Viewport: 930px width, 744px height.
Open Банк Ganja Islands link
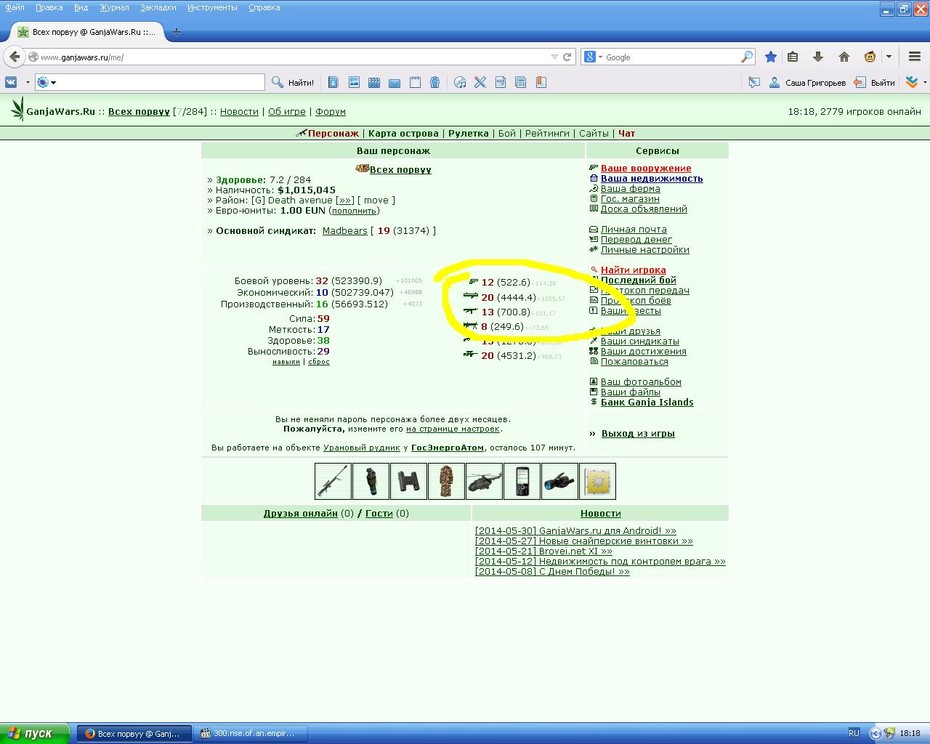(x=647, y=402)
